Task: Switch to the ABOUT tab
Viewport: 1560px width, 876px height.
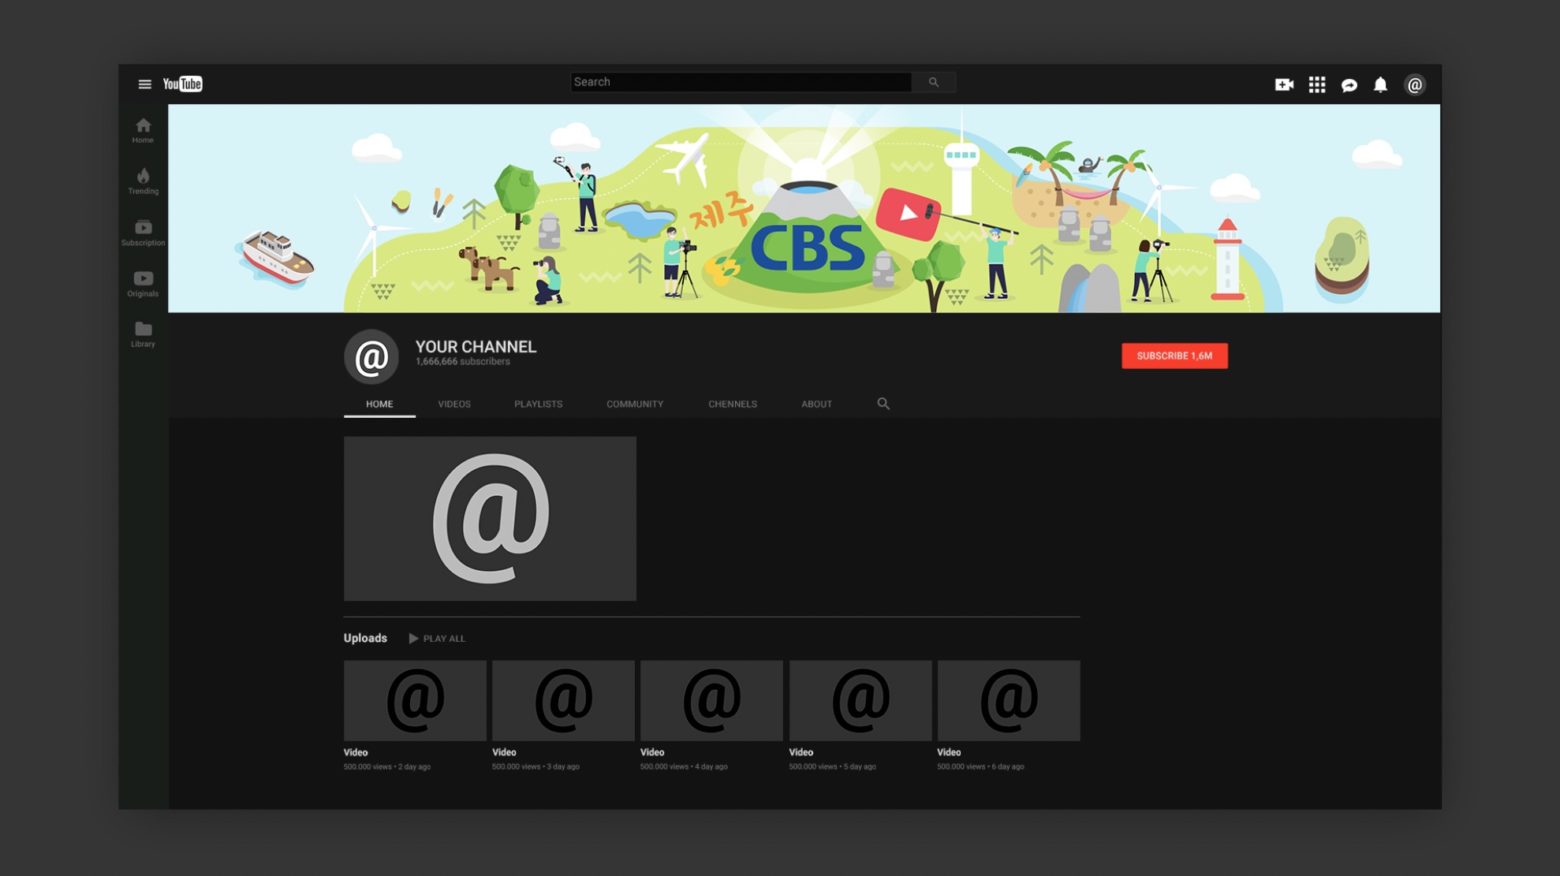Action: pos(816,404)
